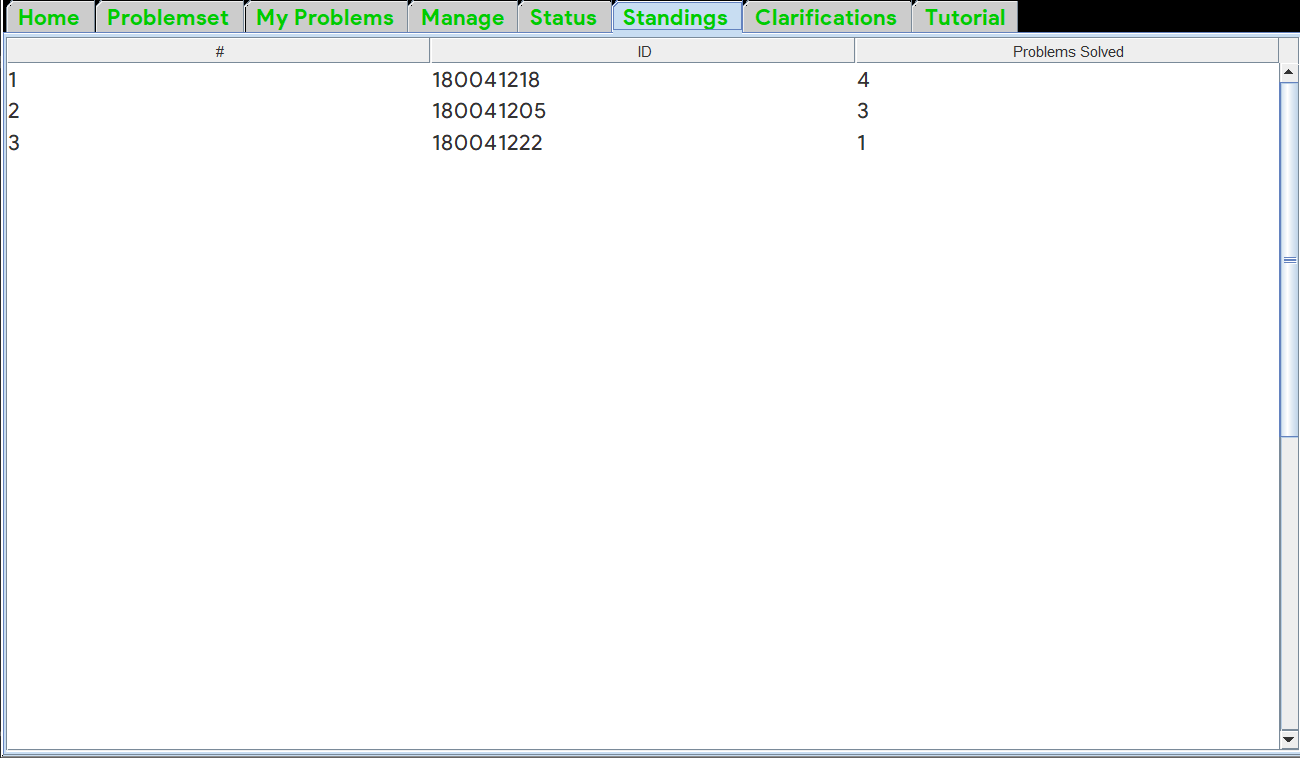Go to My Problems tab
This screenshot has height=758, width=1300.
[326, 17]
